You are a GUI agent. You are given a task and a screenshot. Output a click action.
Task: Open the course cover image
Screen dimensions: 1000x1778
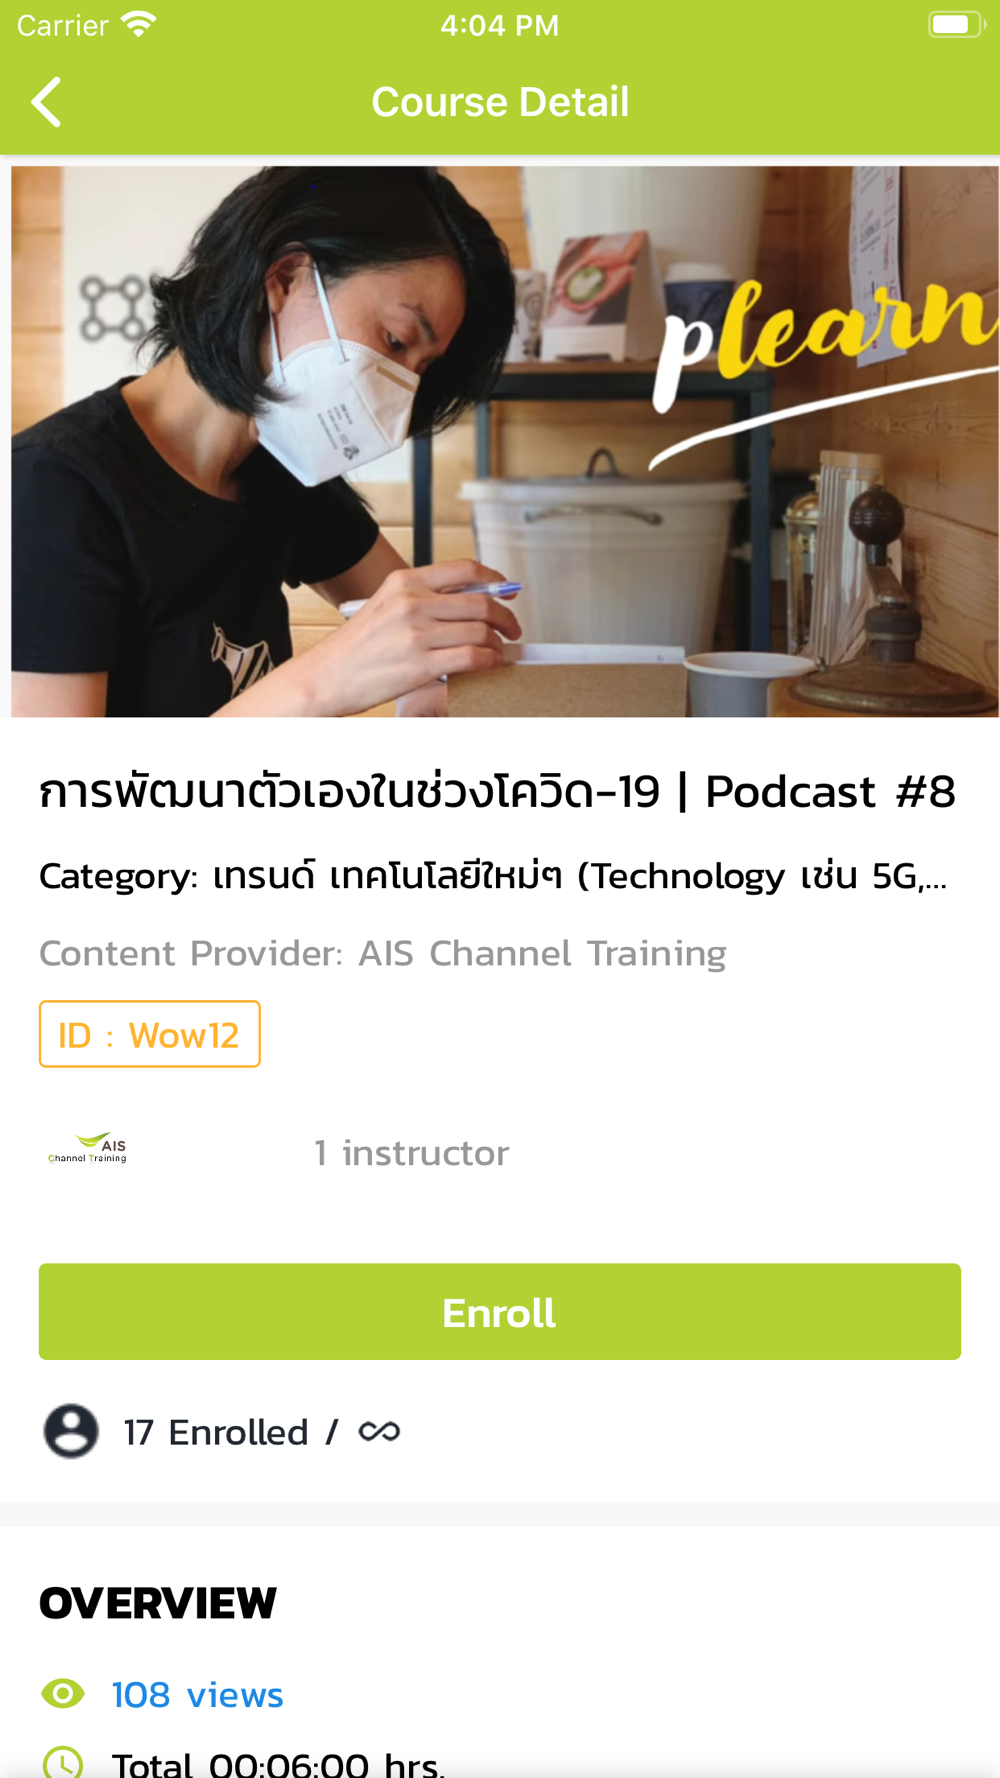505,442
